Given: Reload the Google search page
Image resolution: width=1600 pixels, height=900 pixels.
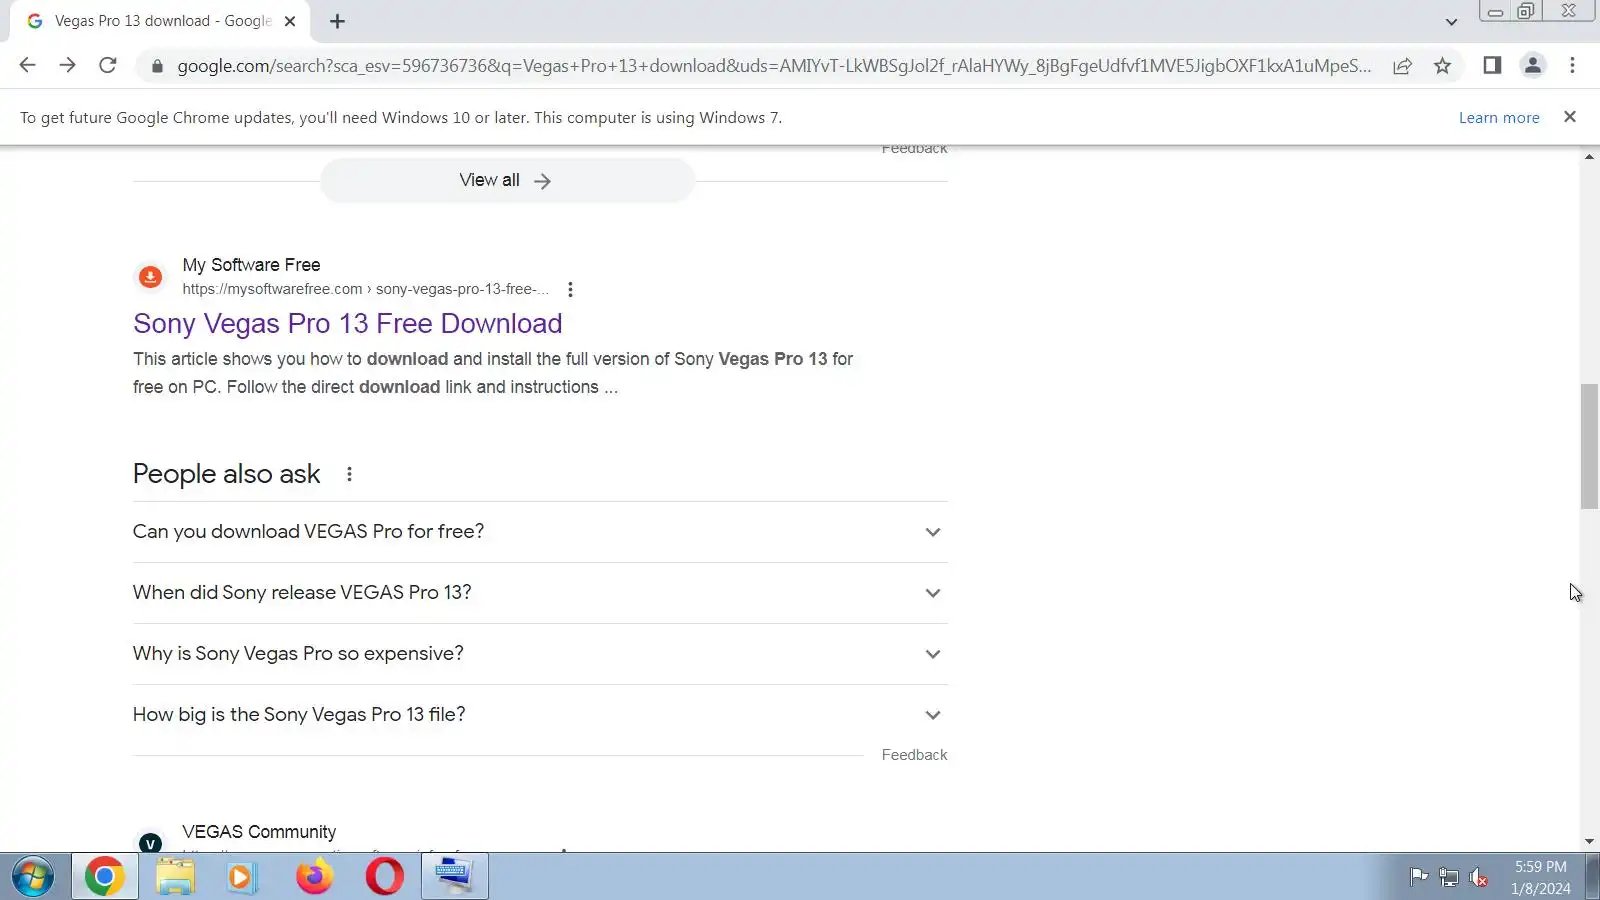Looking at the screenshot, I should 108,65.
